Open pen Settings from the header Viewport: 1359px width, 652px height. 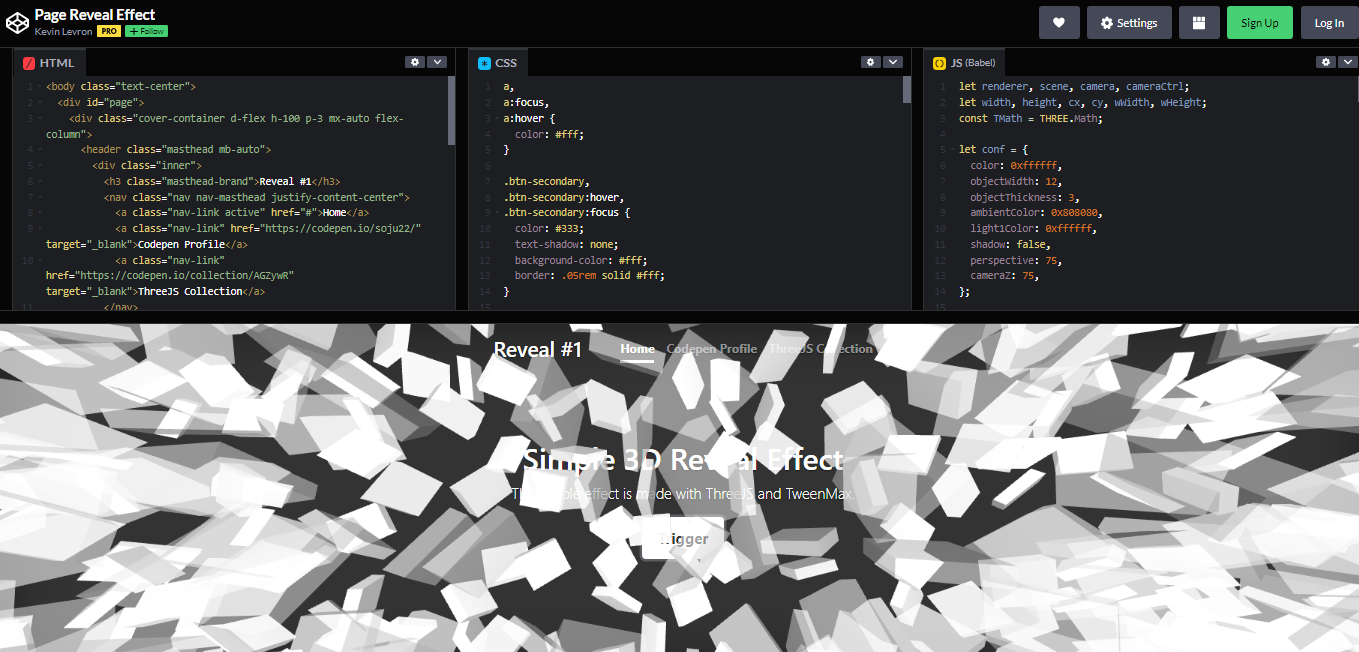pos(1129,23)
